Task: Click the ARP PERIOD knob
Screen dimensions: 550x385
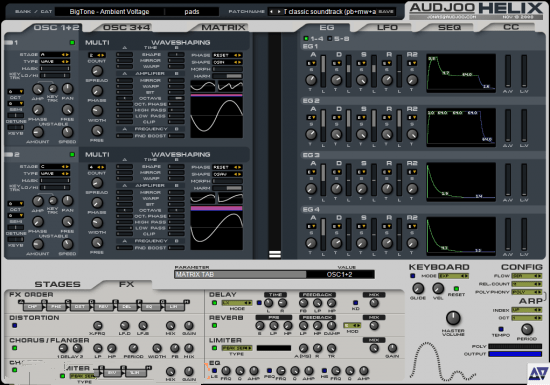Action: tap(526, 329)
